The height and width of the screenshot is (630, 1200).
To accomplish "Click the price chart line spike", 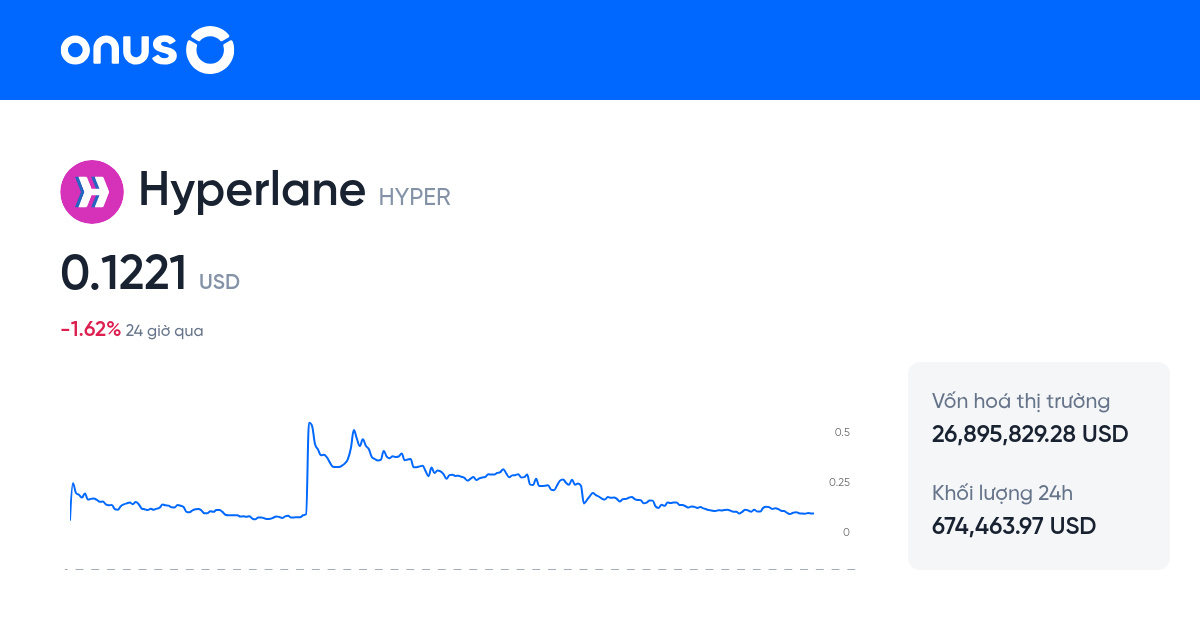I will (x=309, y=425).
